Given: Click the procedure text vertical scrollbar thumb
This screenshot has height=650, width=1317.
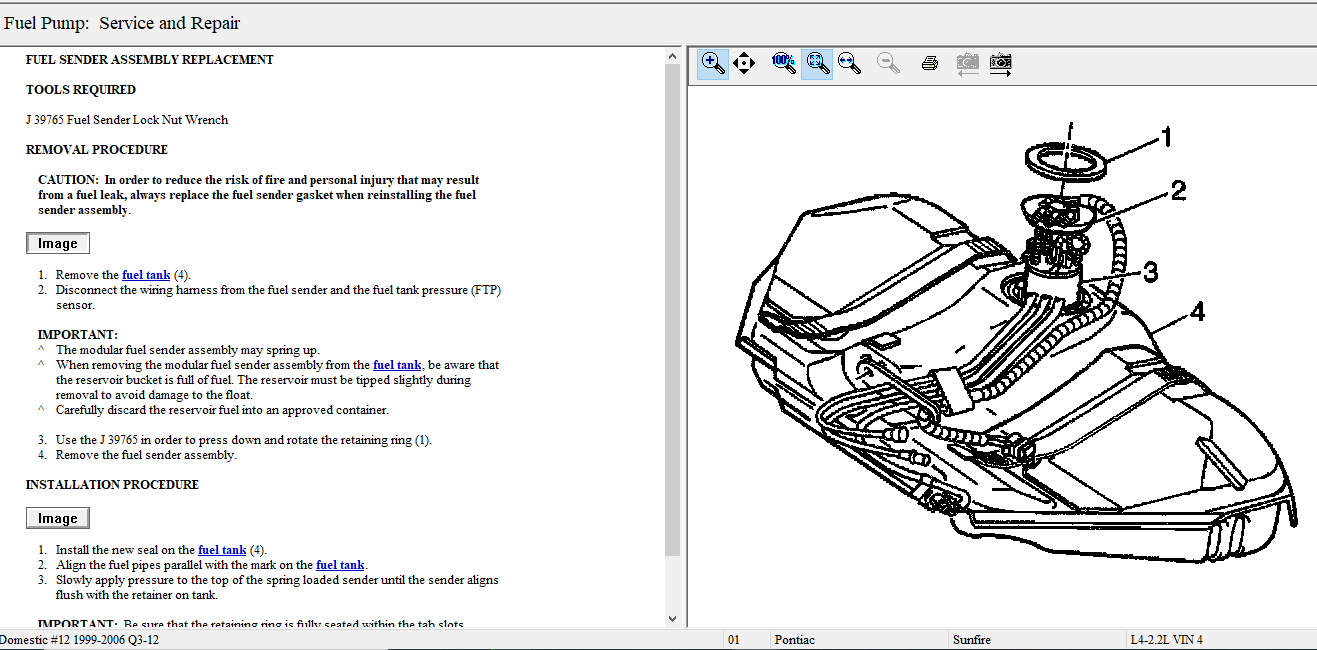Looking at the screenshot, I should coord(672,310).
